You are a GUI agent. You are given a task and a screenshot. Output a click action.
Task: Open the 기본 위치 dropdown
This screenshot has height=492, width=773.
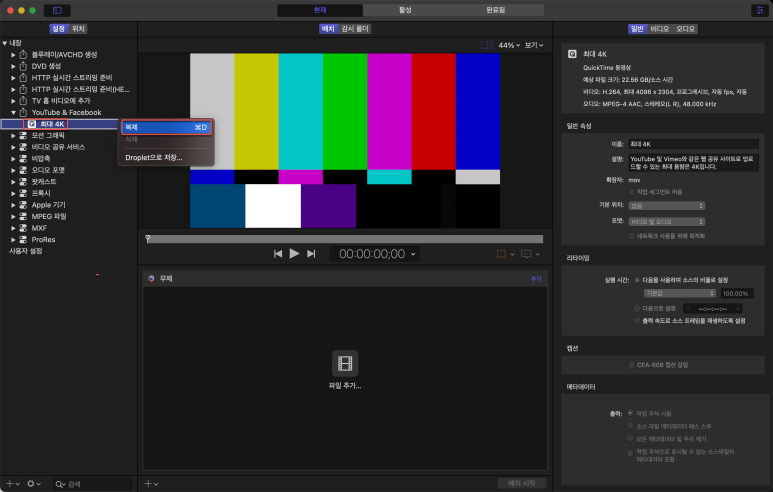pos(667,206)
